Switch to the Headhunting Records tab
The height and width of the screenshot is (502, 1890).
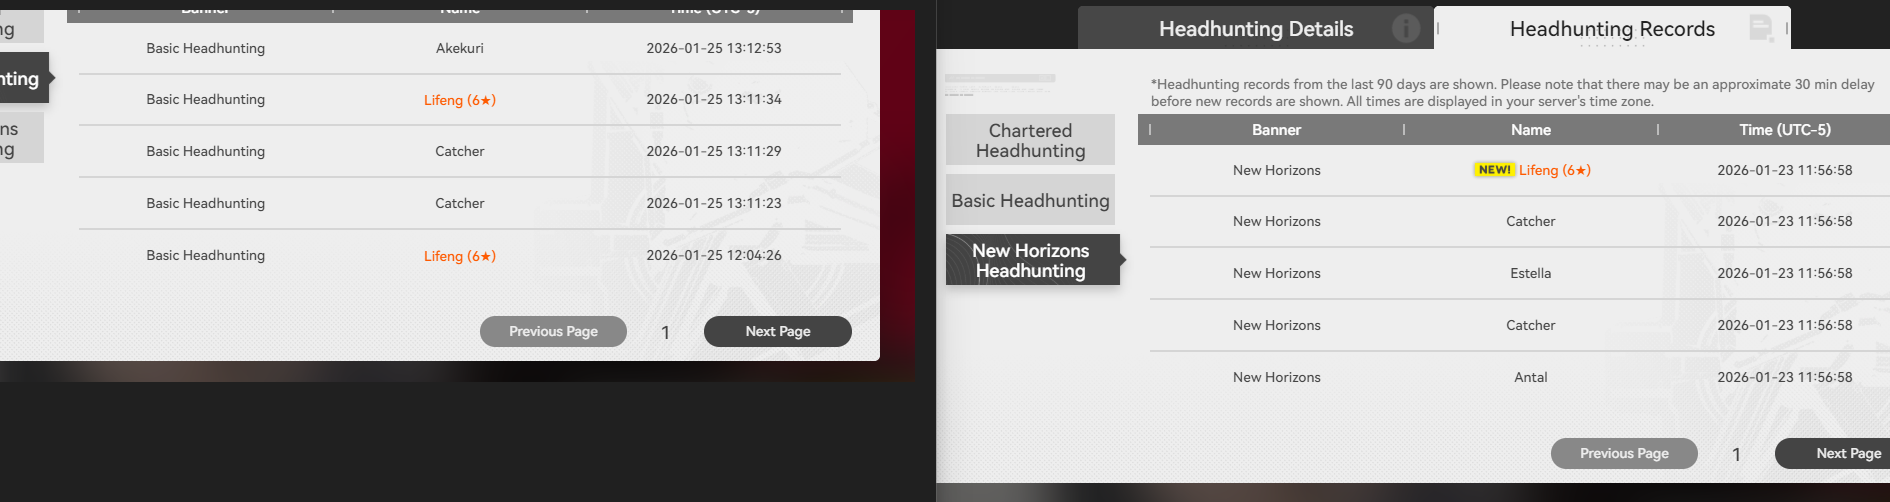(x=1612, y=29)
